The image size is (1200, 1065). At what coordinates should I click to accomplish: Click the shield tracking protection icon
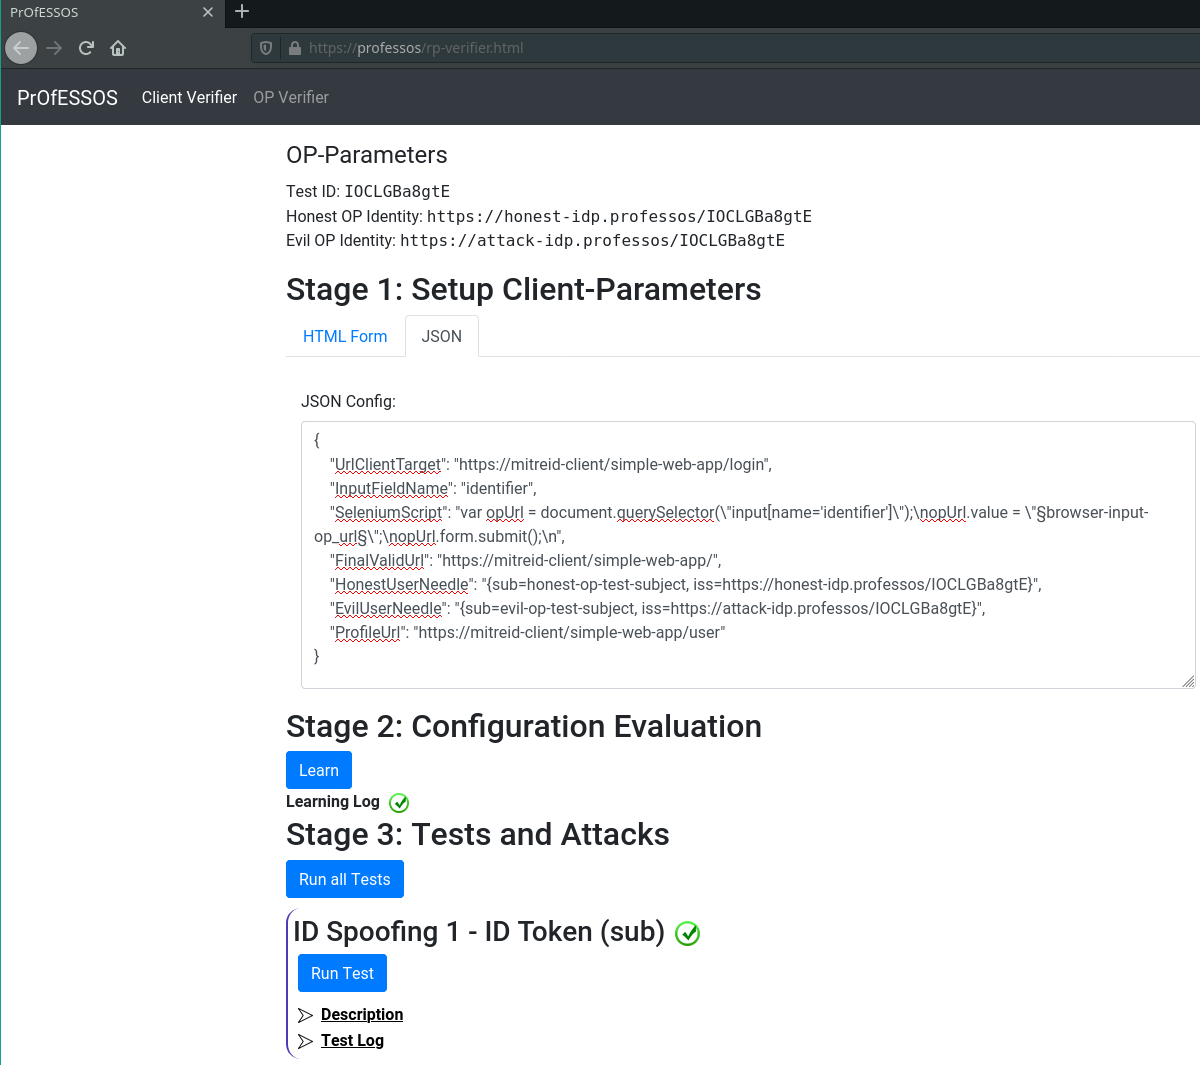(266, 48)
